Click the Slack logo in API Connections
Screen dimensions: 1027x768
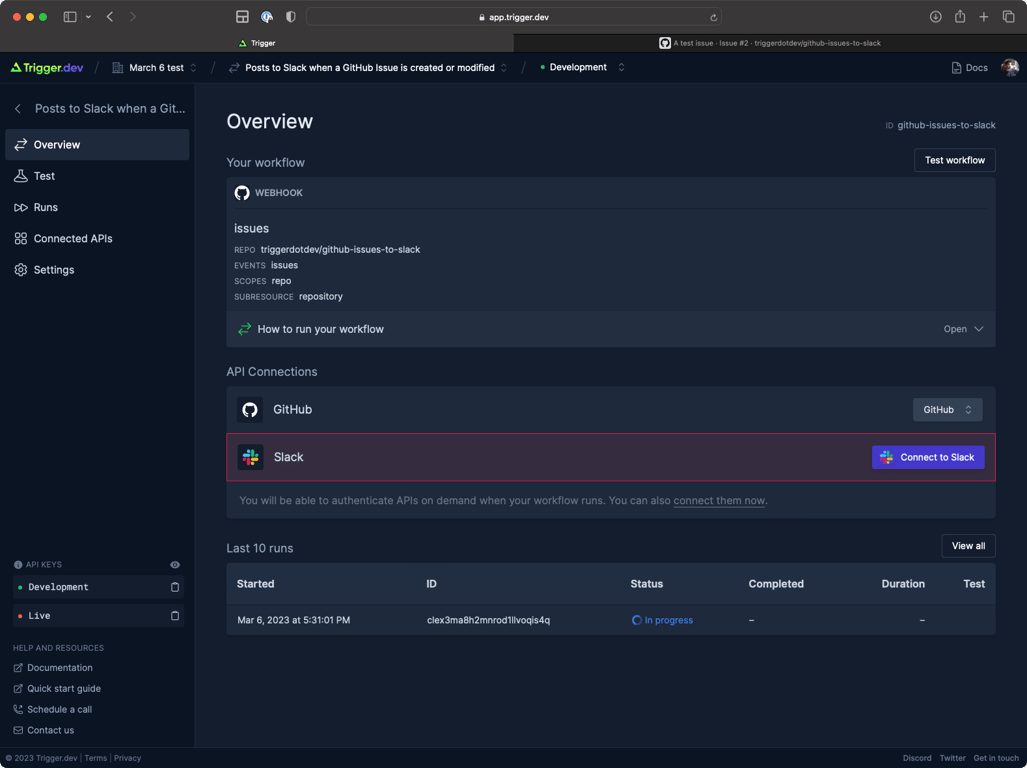[x=250, y=458]
